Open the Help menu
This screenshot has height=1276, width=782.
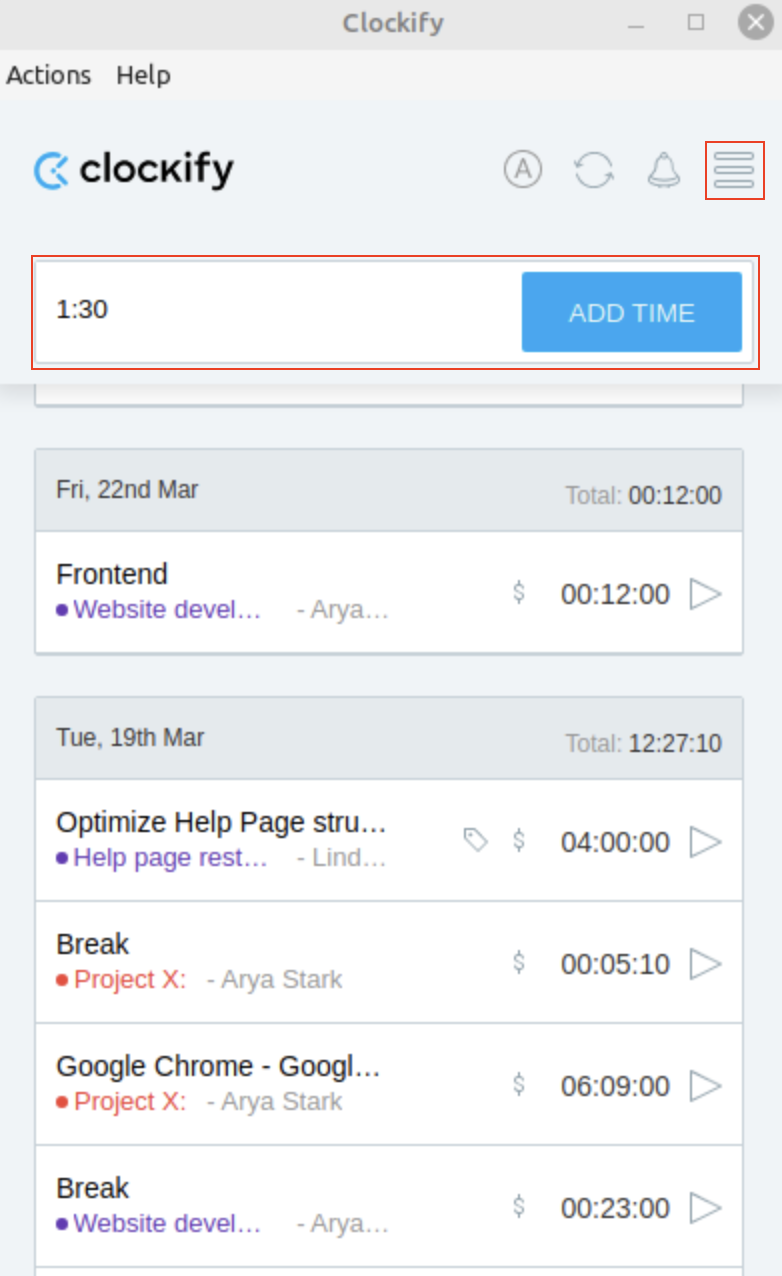[x=143, y=75]
